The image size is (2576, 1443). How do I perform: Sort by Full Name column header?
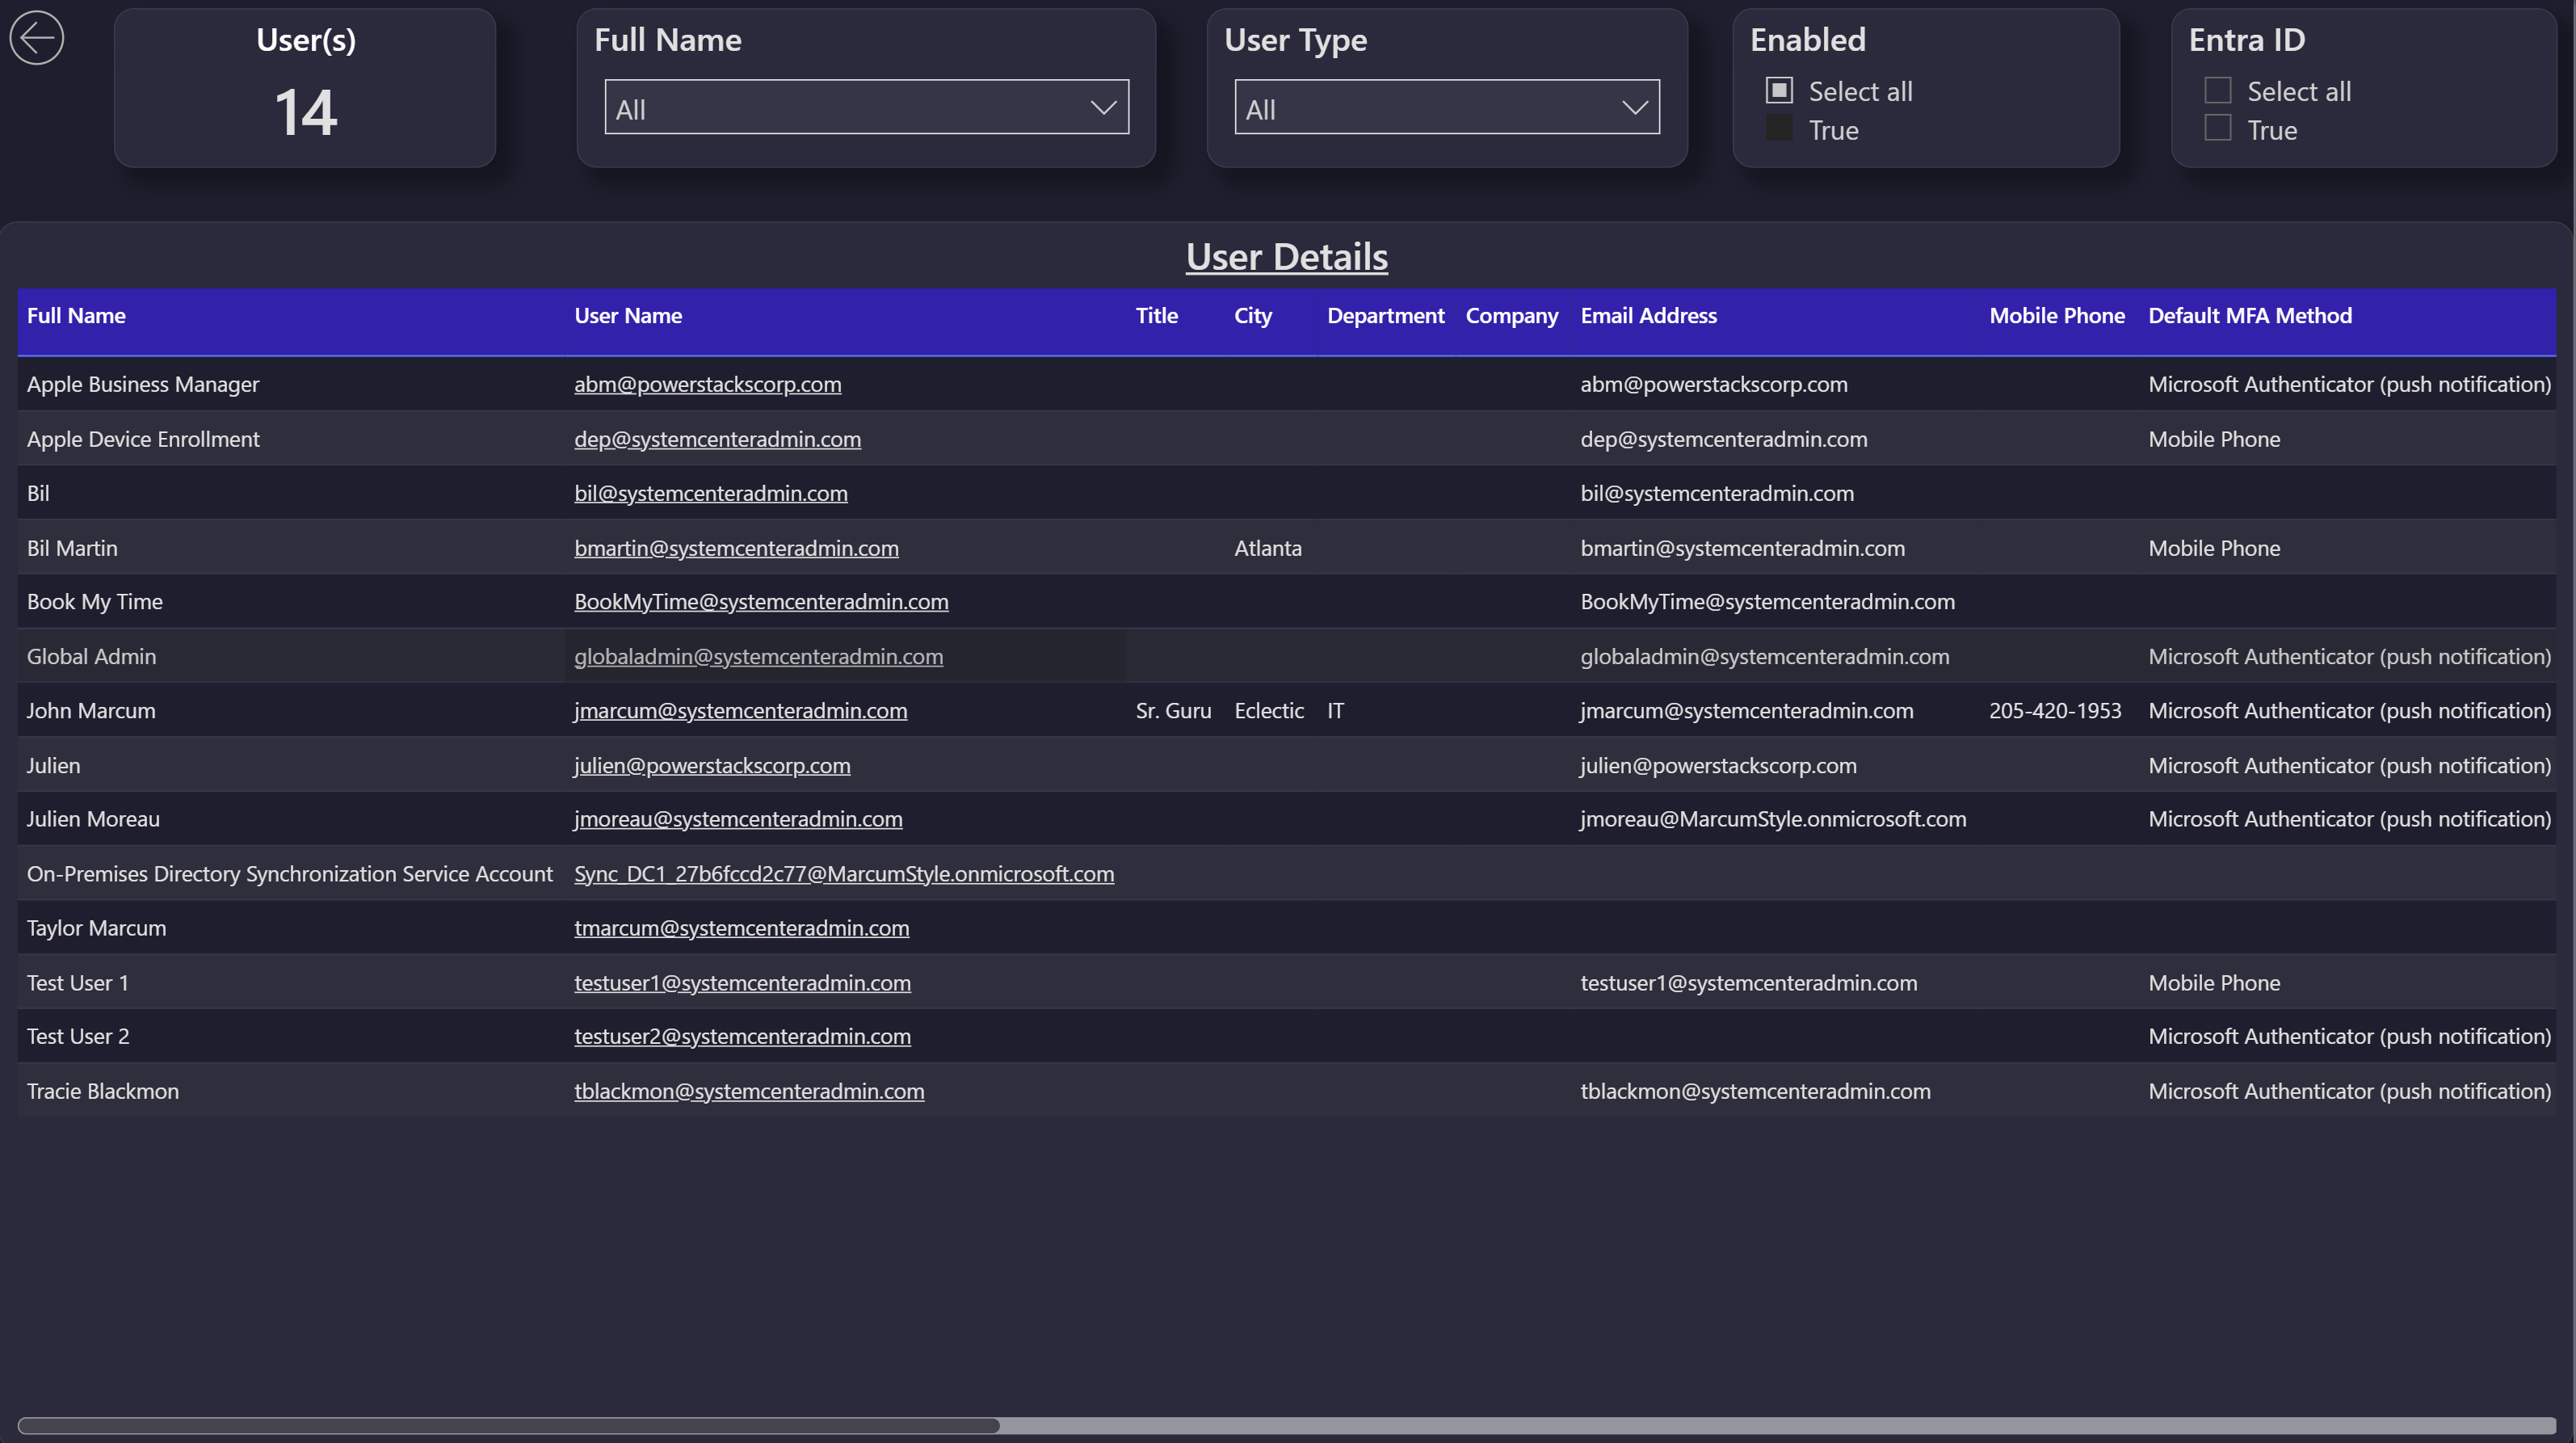(76, 315)
